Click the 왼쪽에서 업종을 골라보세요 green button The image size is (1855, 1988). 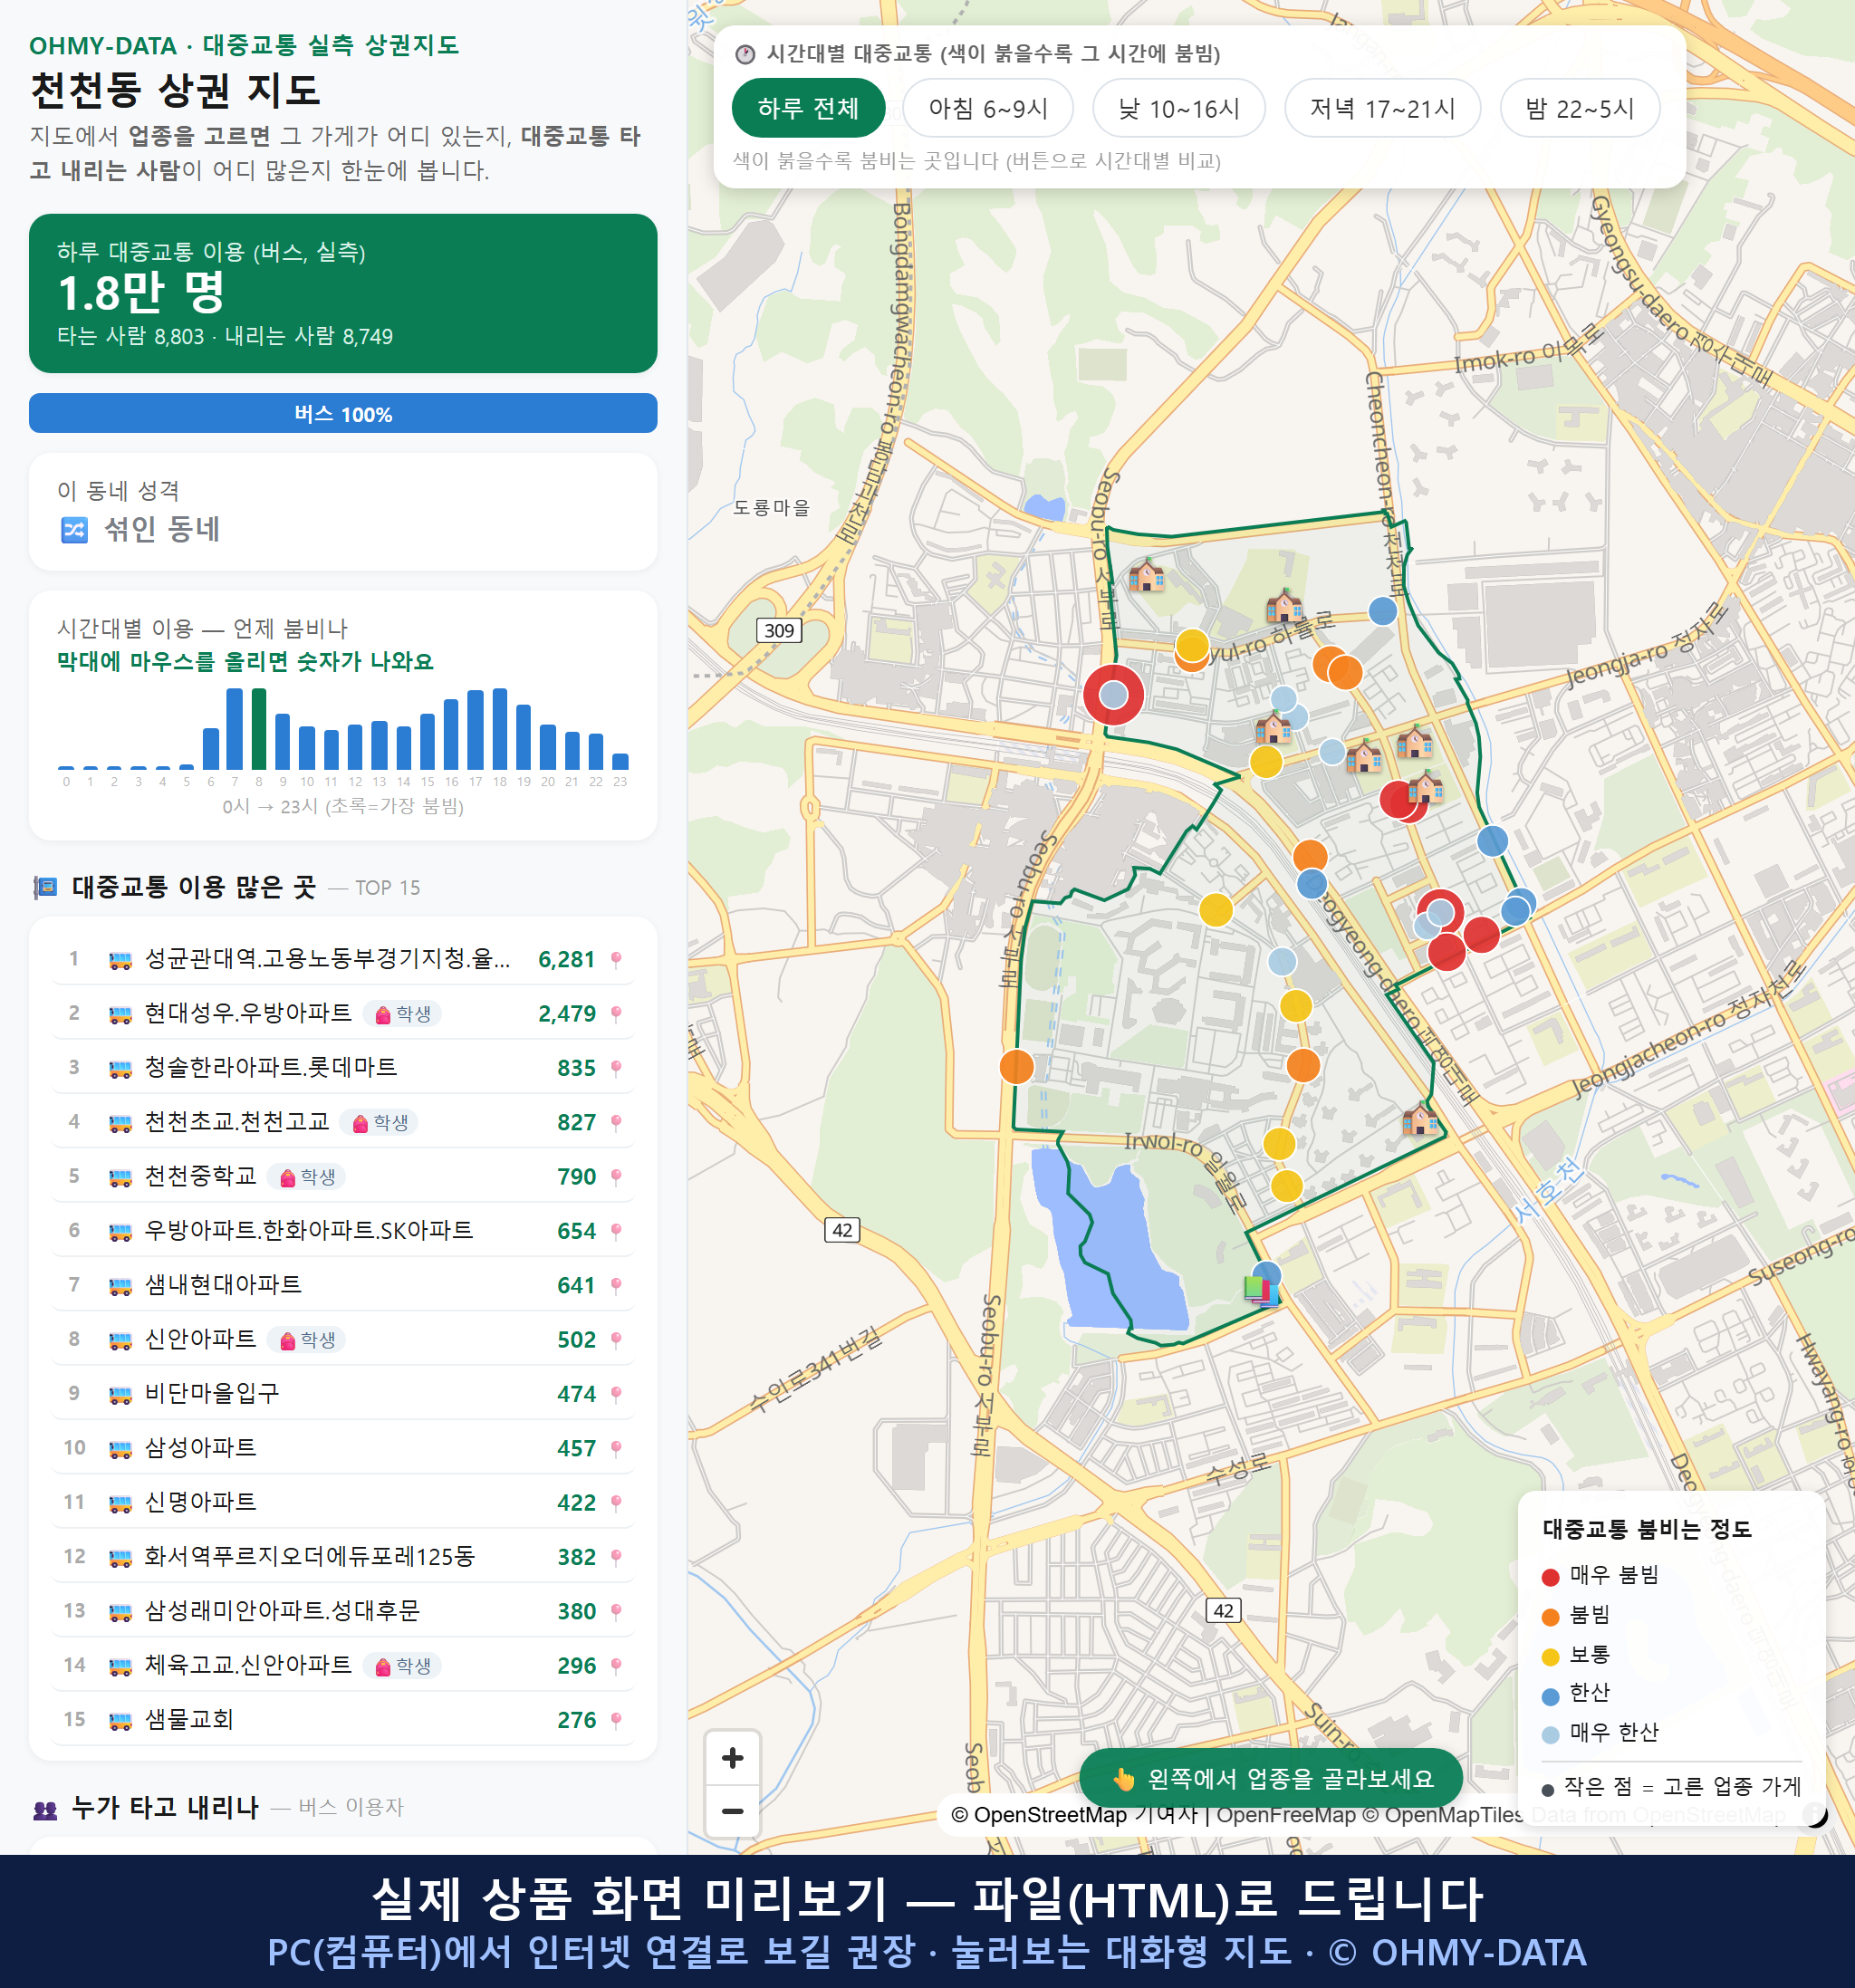pyautogui.click(x=1271, y=1779)
